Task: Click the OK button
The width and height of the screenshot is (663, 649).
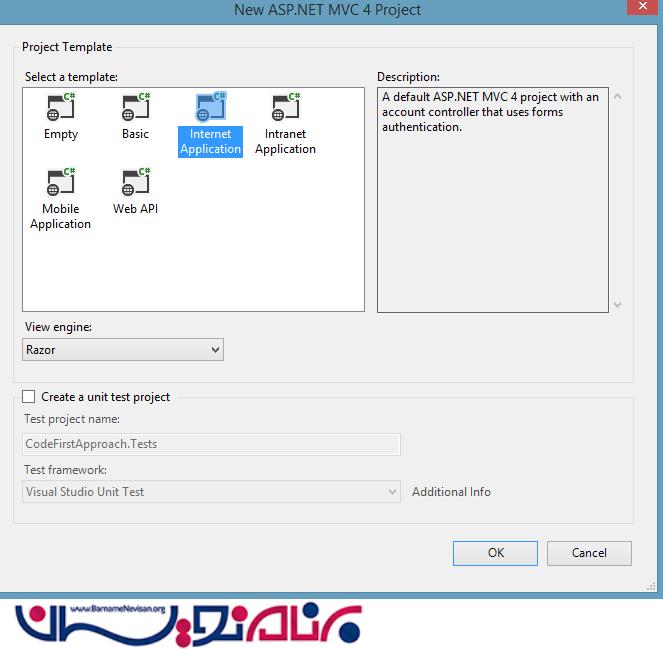Action: click(495, 553)
